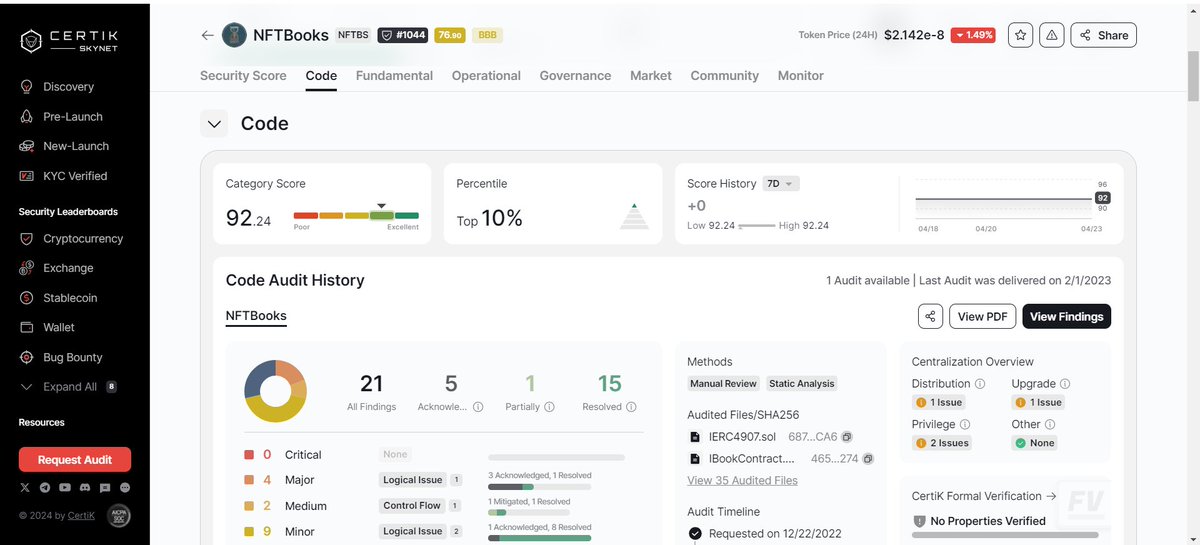Copy the IBookContract file hash
The width and height of the screenshot is (1200, 545).
pyautogui.click(x=868, y=459)
